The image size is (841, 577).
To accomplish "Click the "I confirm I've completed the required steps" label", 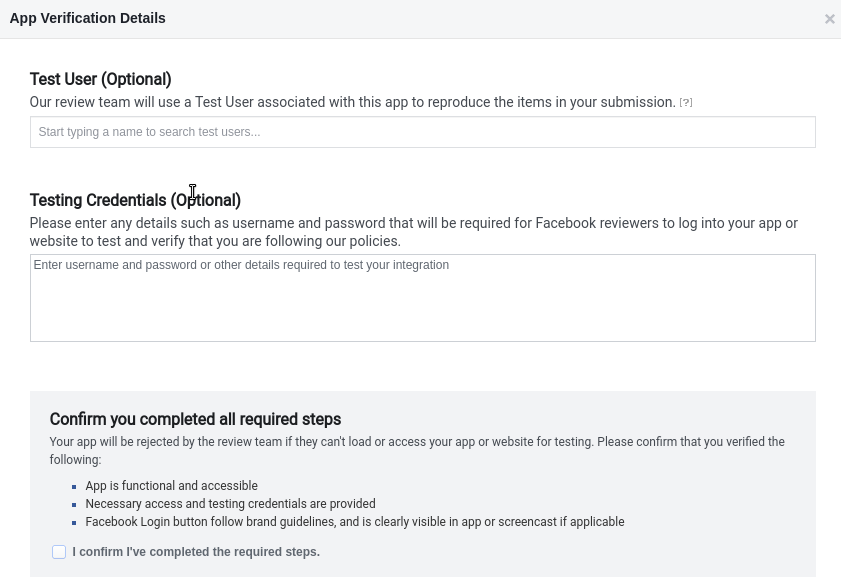I will 196,552.
